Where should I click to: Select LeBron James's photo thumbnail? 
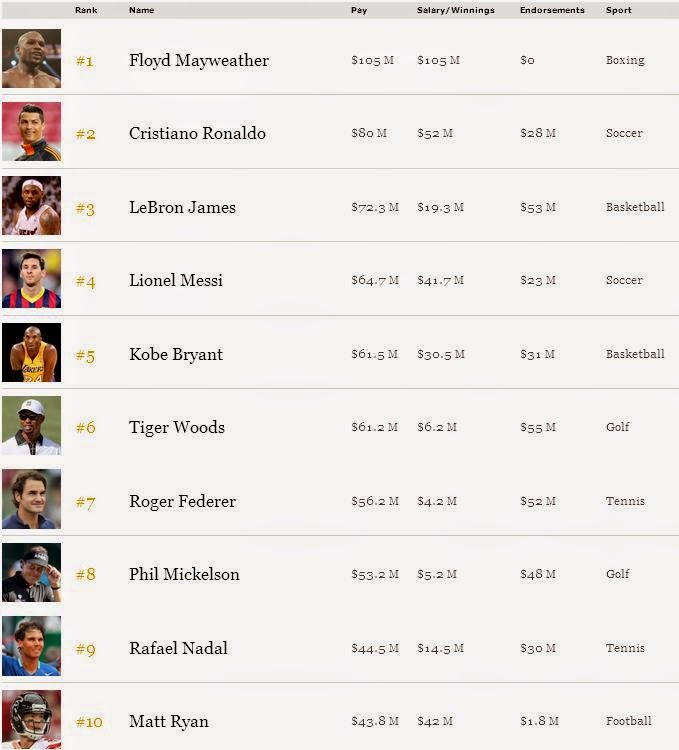(32, 206)
